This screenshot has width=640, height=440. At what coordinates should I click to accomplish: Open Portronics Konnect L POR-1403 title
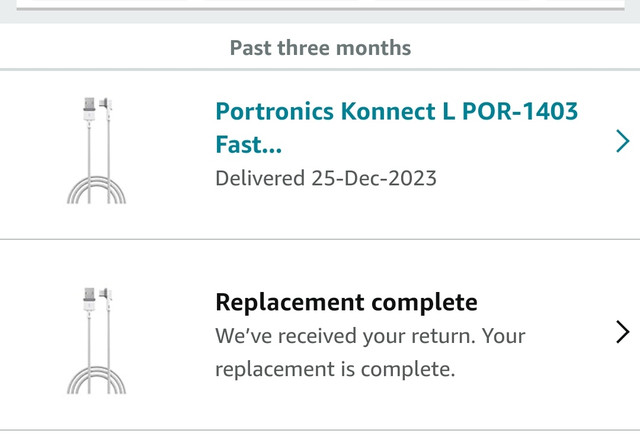click(x=396, y=111)
